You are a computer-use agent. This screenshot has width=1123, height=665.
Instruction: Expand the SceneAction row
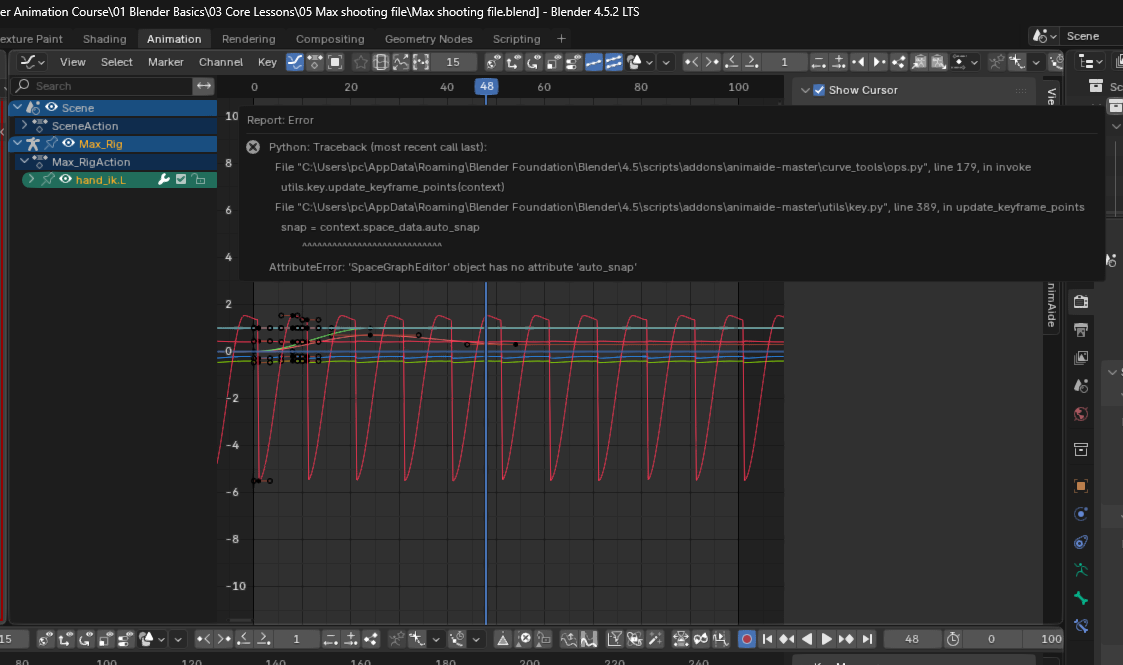pos(24,125)
